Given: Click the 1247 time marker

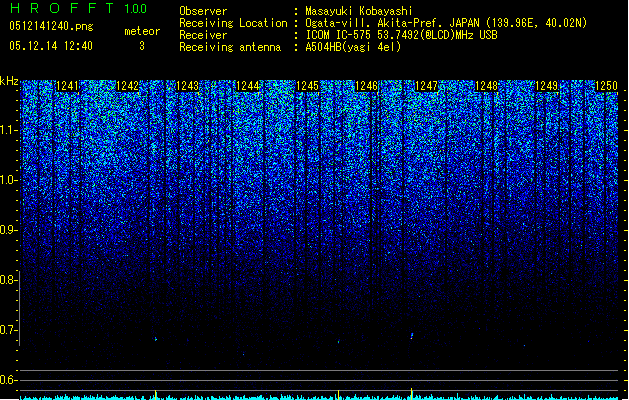Looking at the screenshot, I should (x=426, y=86).
